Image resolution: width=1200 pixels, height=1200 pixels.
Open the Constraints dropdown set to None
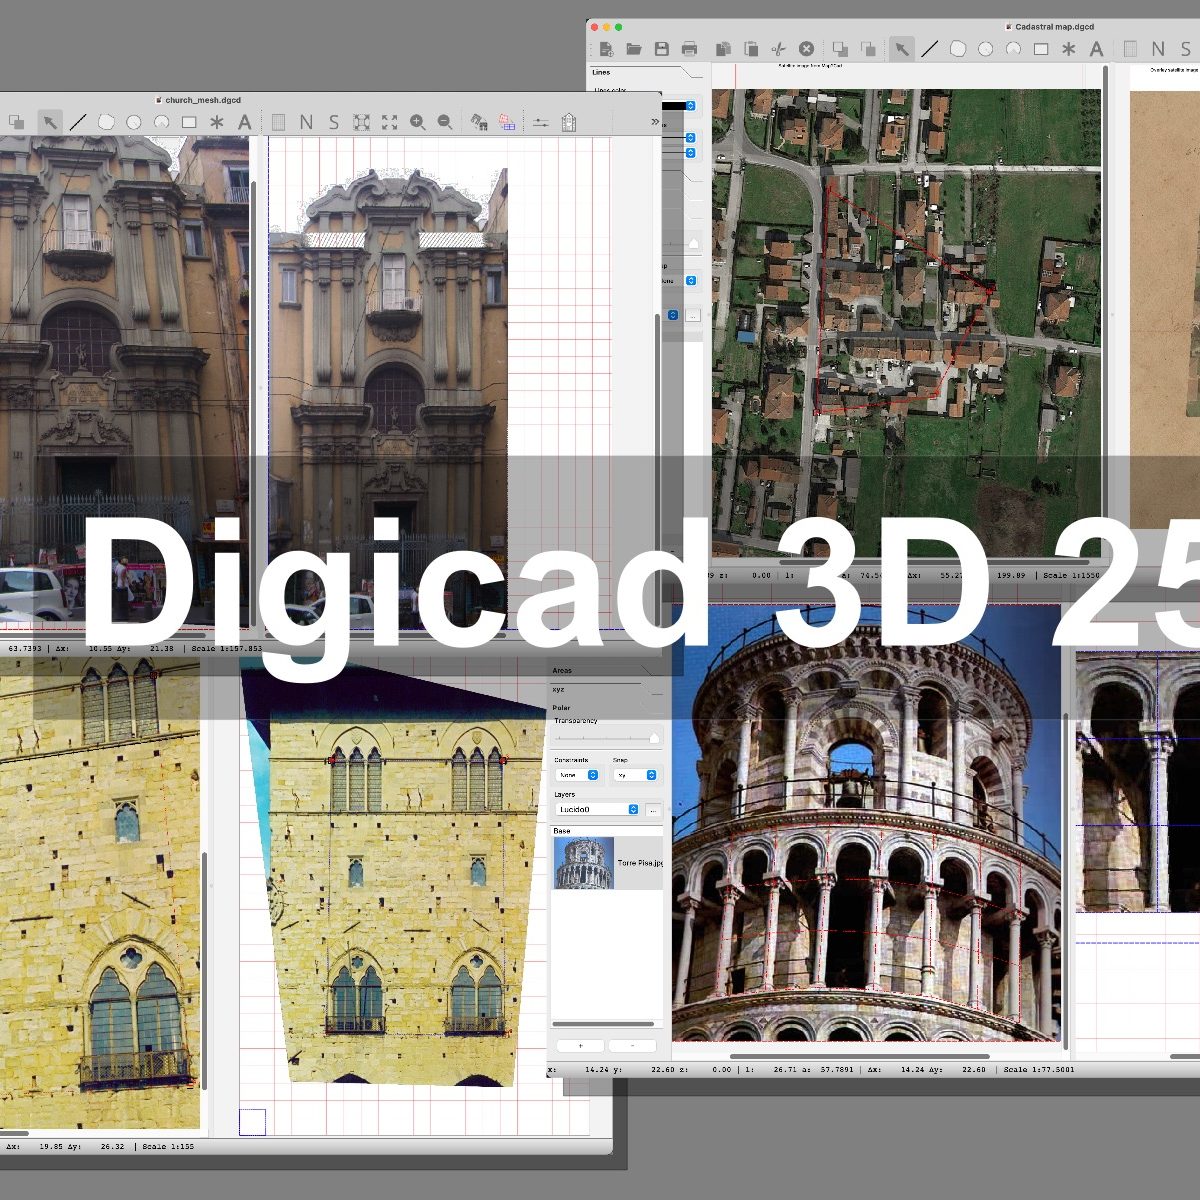coord(577,775)
